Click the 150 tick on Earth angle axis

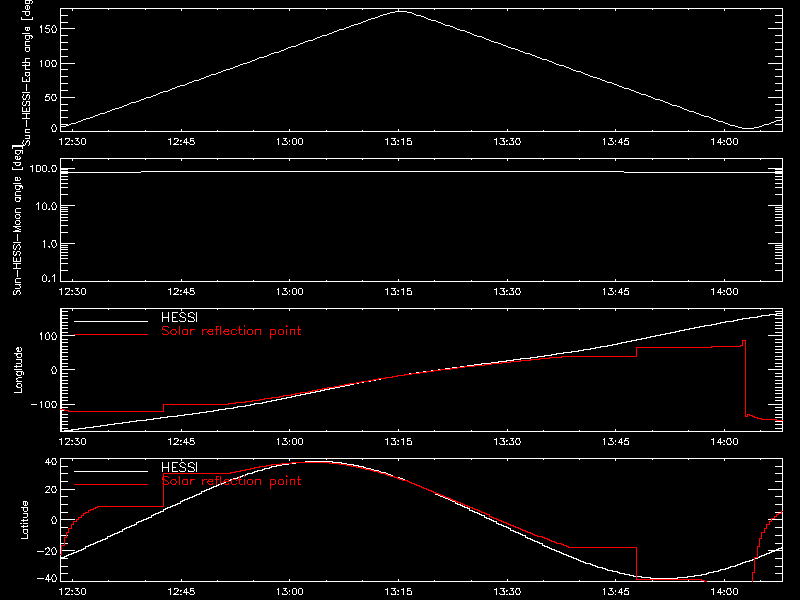click(48, 29)
